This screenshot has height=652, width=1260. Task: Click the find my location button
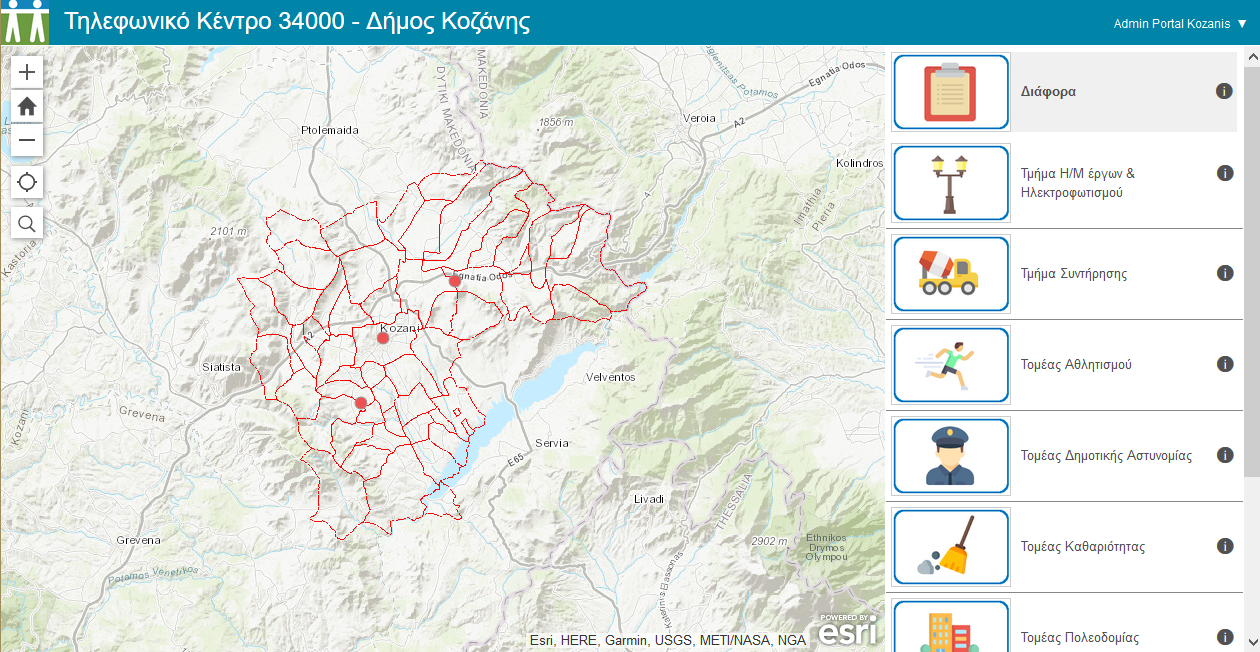pos(27,182)
